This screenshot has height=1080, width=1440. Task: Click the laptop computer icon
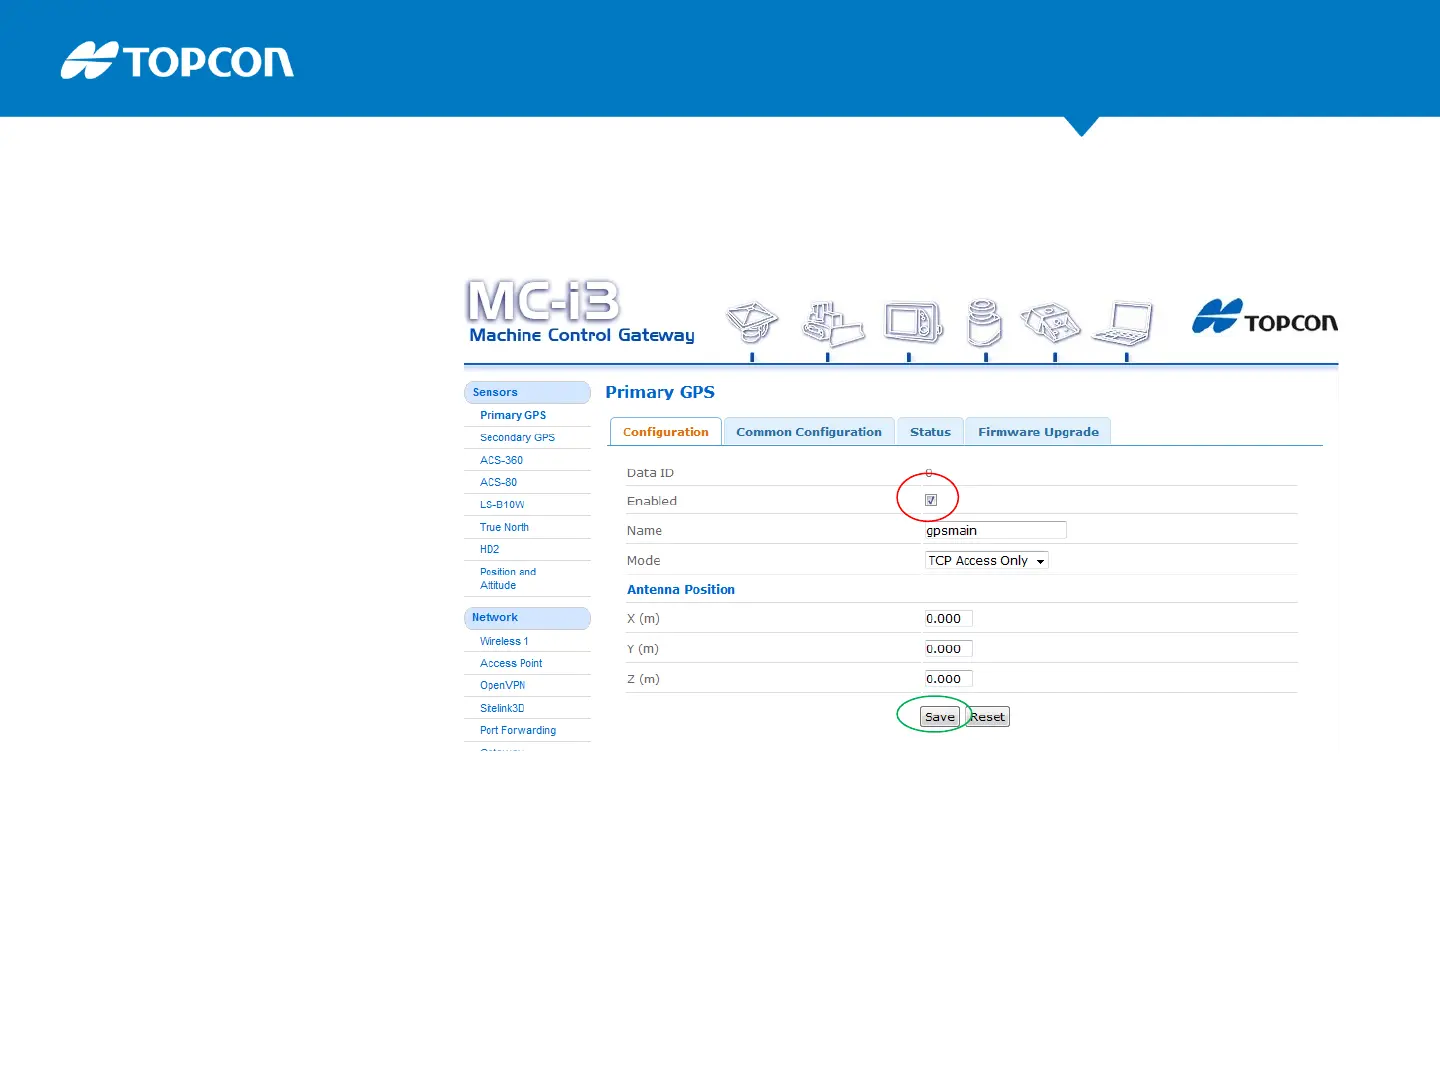click(x=1124, y=323)
